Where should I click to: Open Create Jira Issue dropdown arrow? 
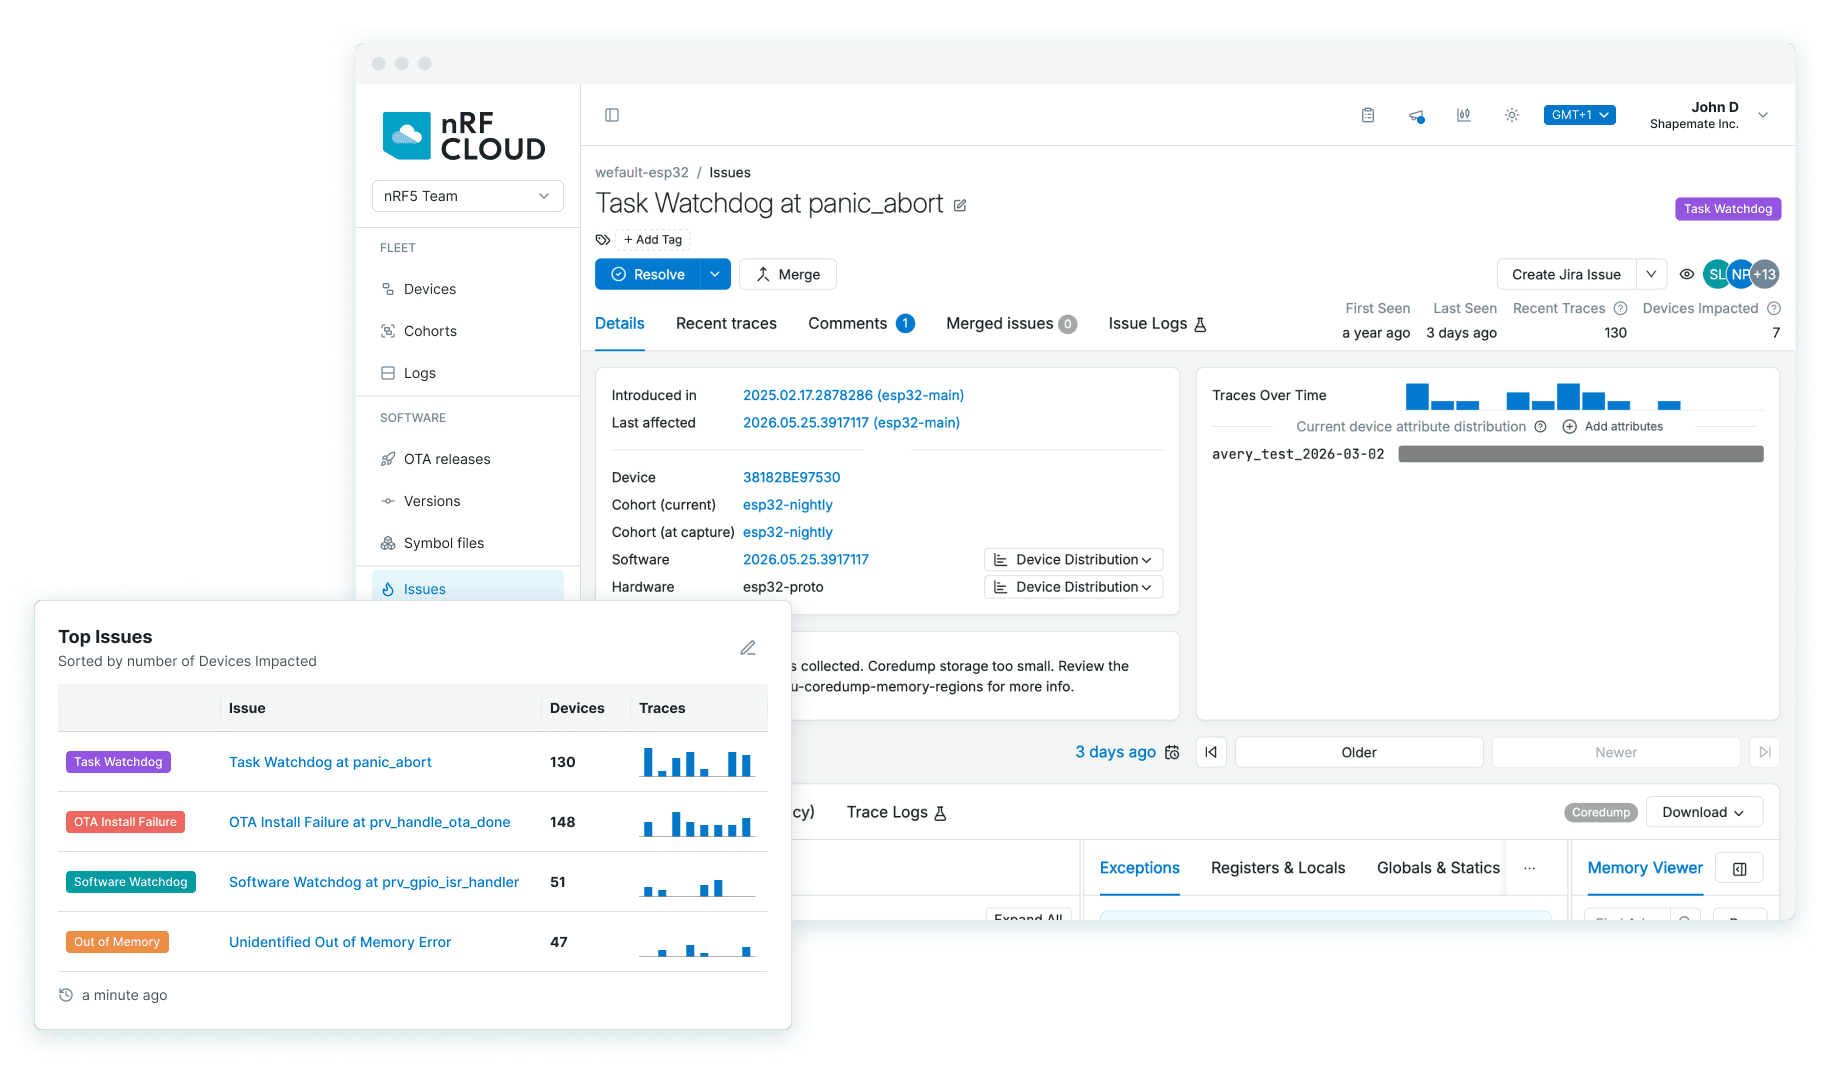coord(1651,274)
